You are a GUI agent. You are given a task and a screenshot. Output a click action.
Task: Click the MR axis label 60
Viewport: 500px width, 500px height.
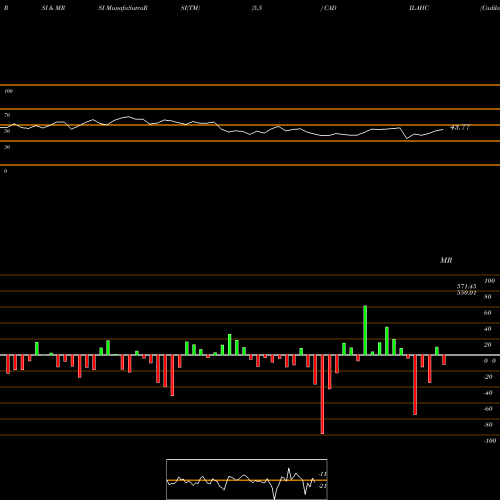coord(487,313)
